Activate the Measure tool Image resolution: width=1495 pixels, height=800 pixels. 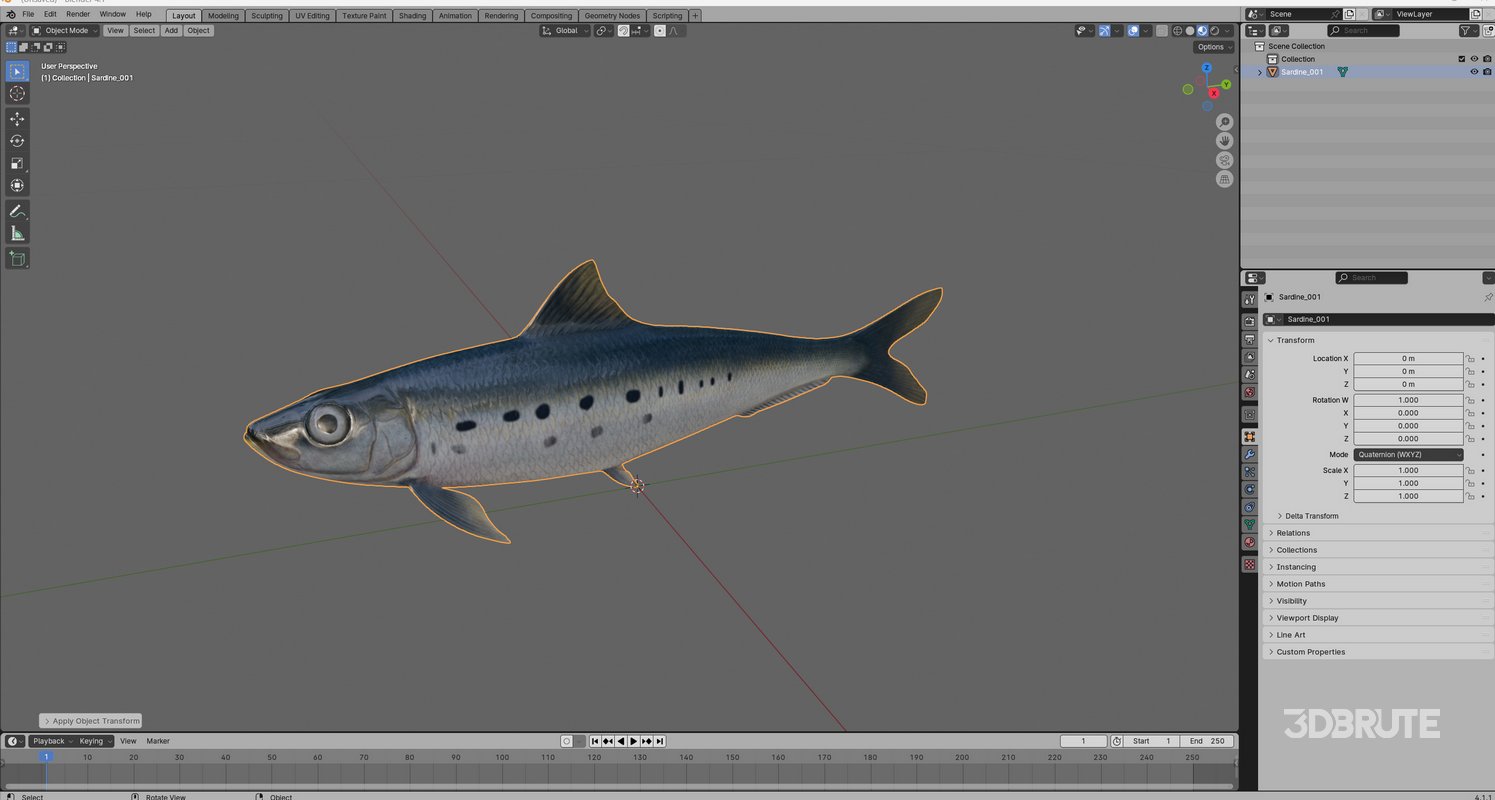point(17,233)
